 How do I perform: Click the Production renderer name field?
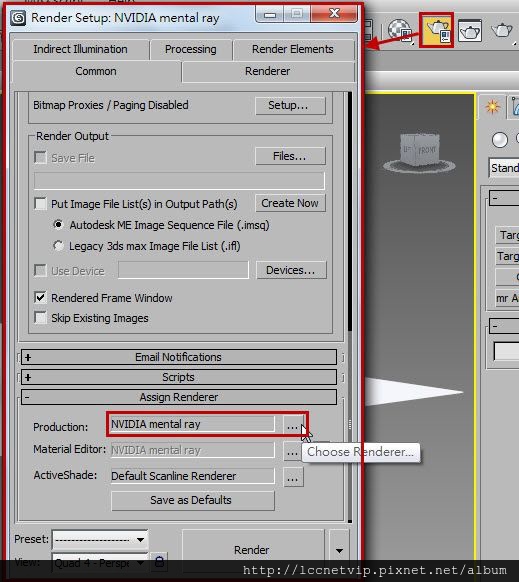coord(193,424)
